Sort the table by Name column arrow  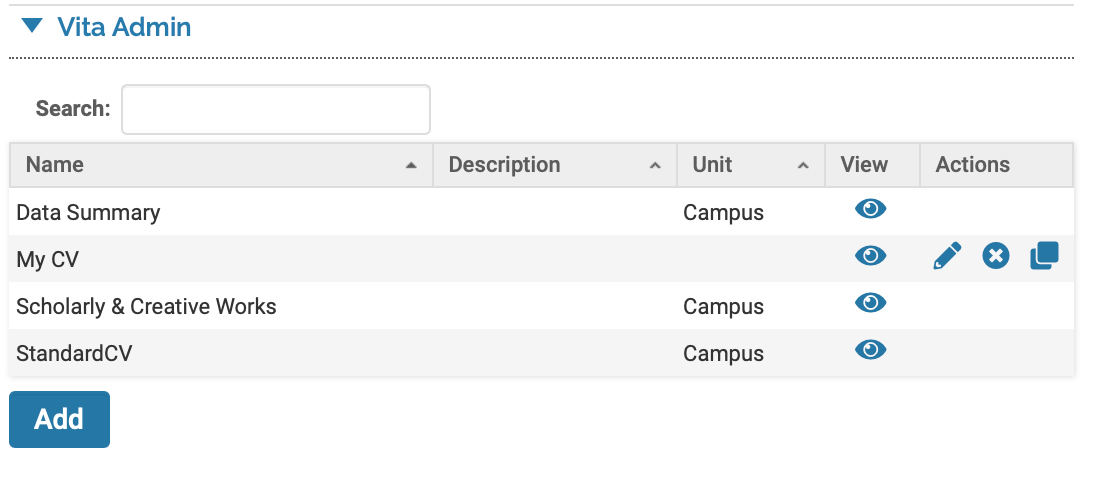pos(411,166)
